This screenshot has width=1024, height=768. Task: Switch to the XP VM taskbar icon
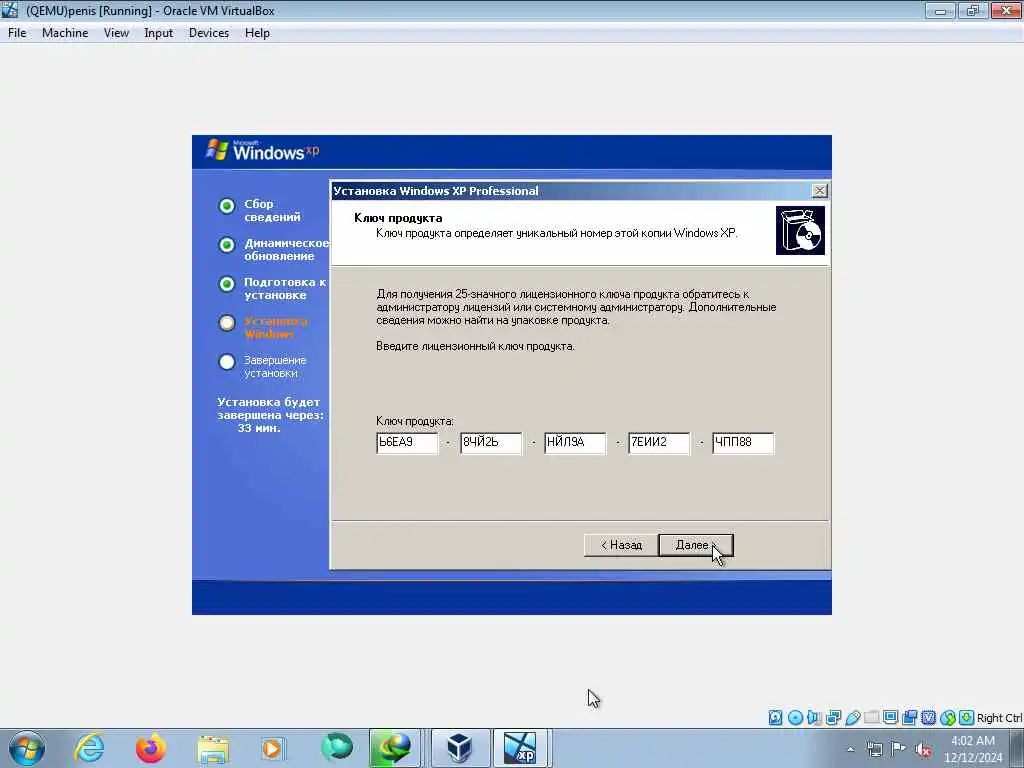tap(520, 748)
